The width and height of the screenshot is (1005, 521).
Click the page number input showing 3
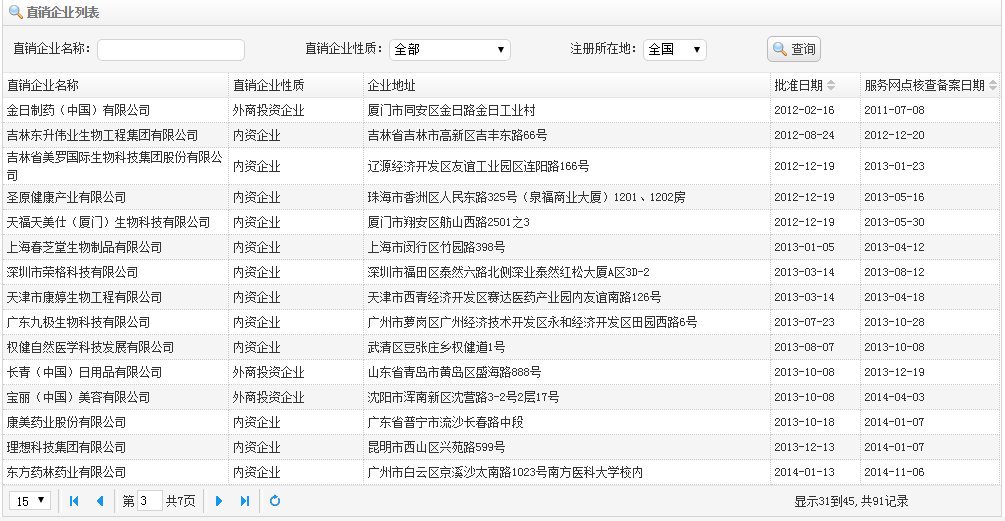pos(149,501)
